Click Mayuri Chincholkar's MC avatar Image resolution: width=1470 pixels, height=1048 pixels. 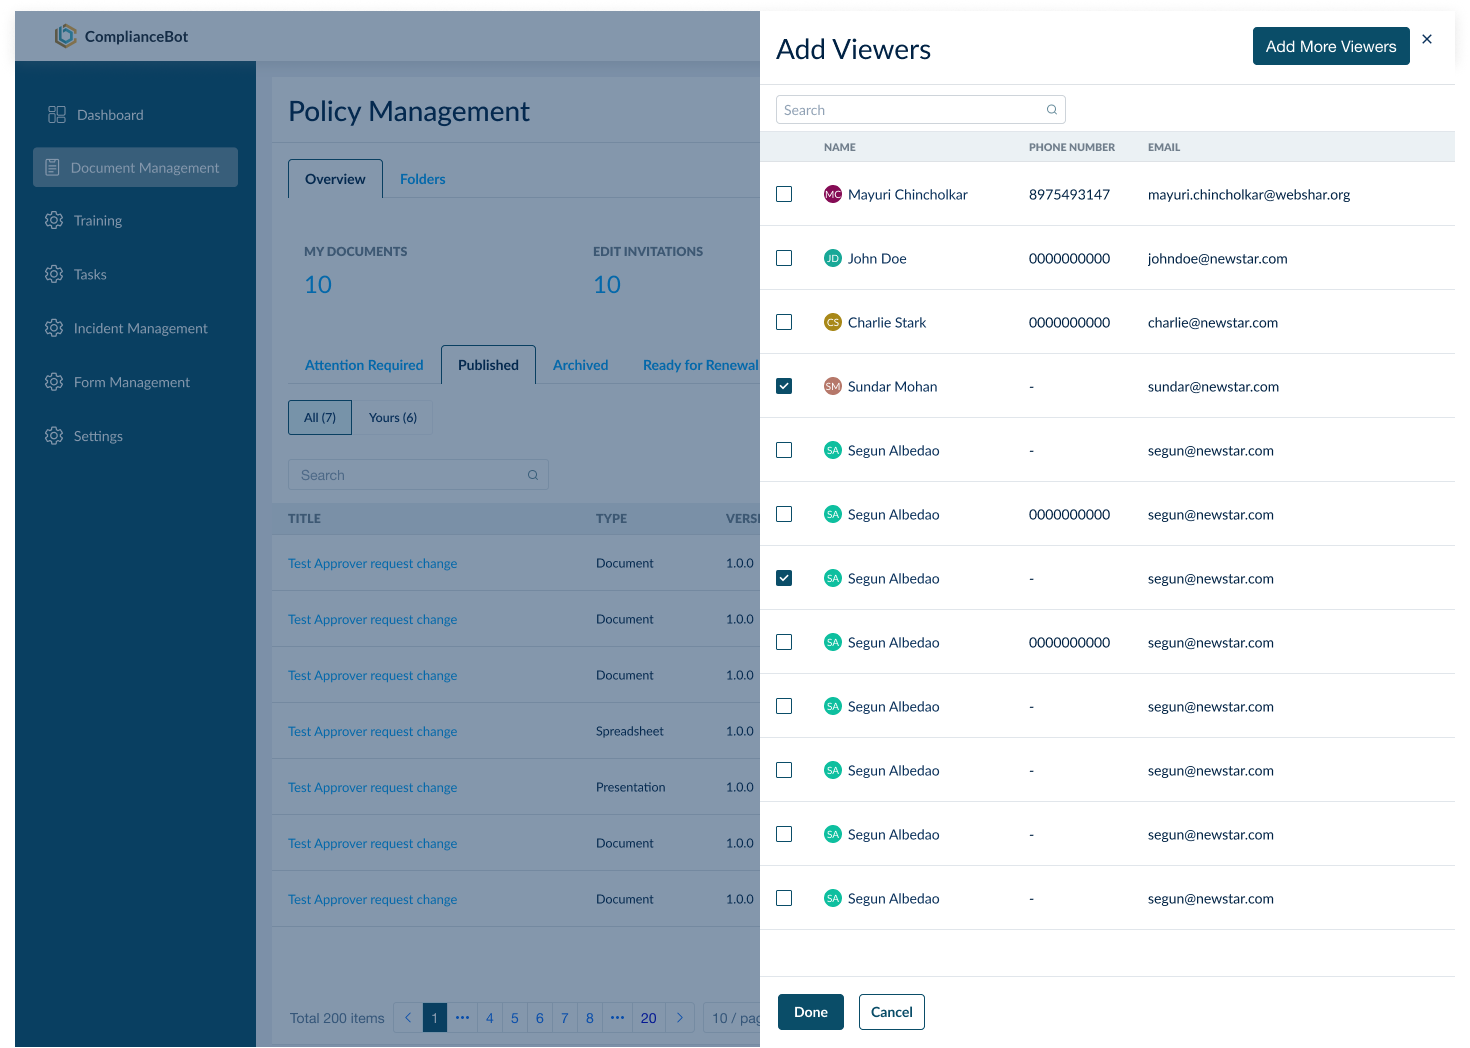click(x=832, y=194)
